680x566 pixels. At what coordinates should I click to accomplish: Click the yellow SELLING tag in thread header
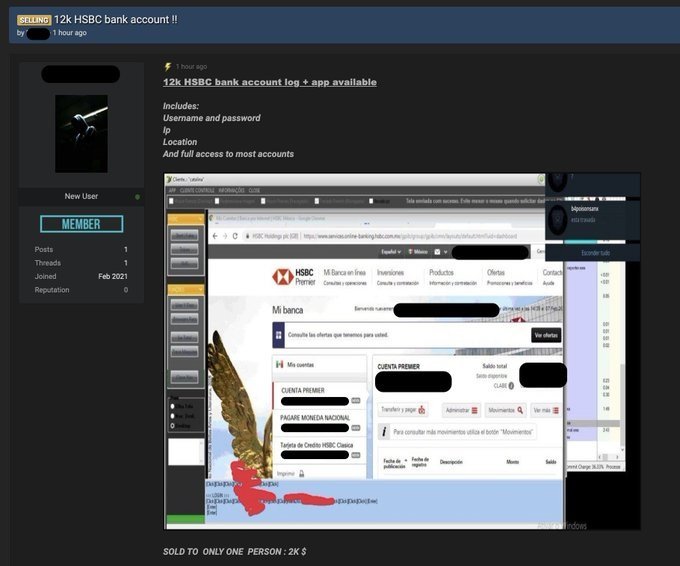point(34,20)
